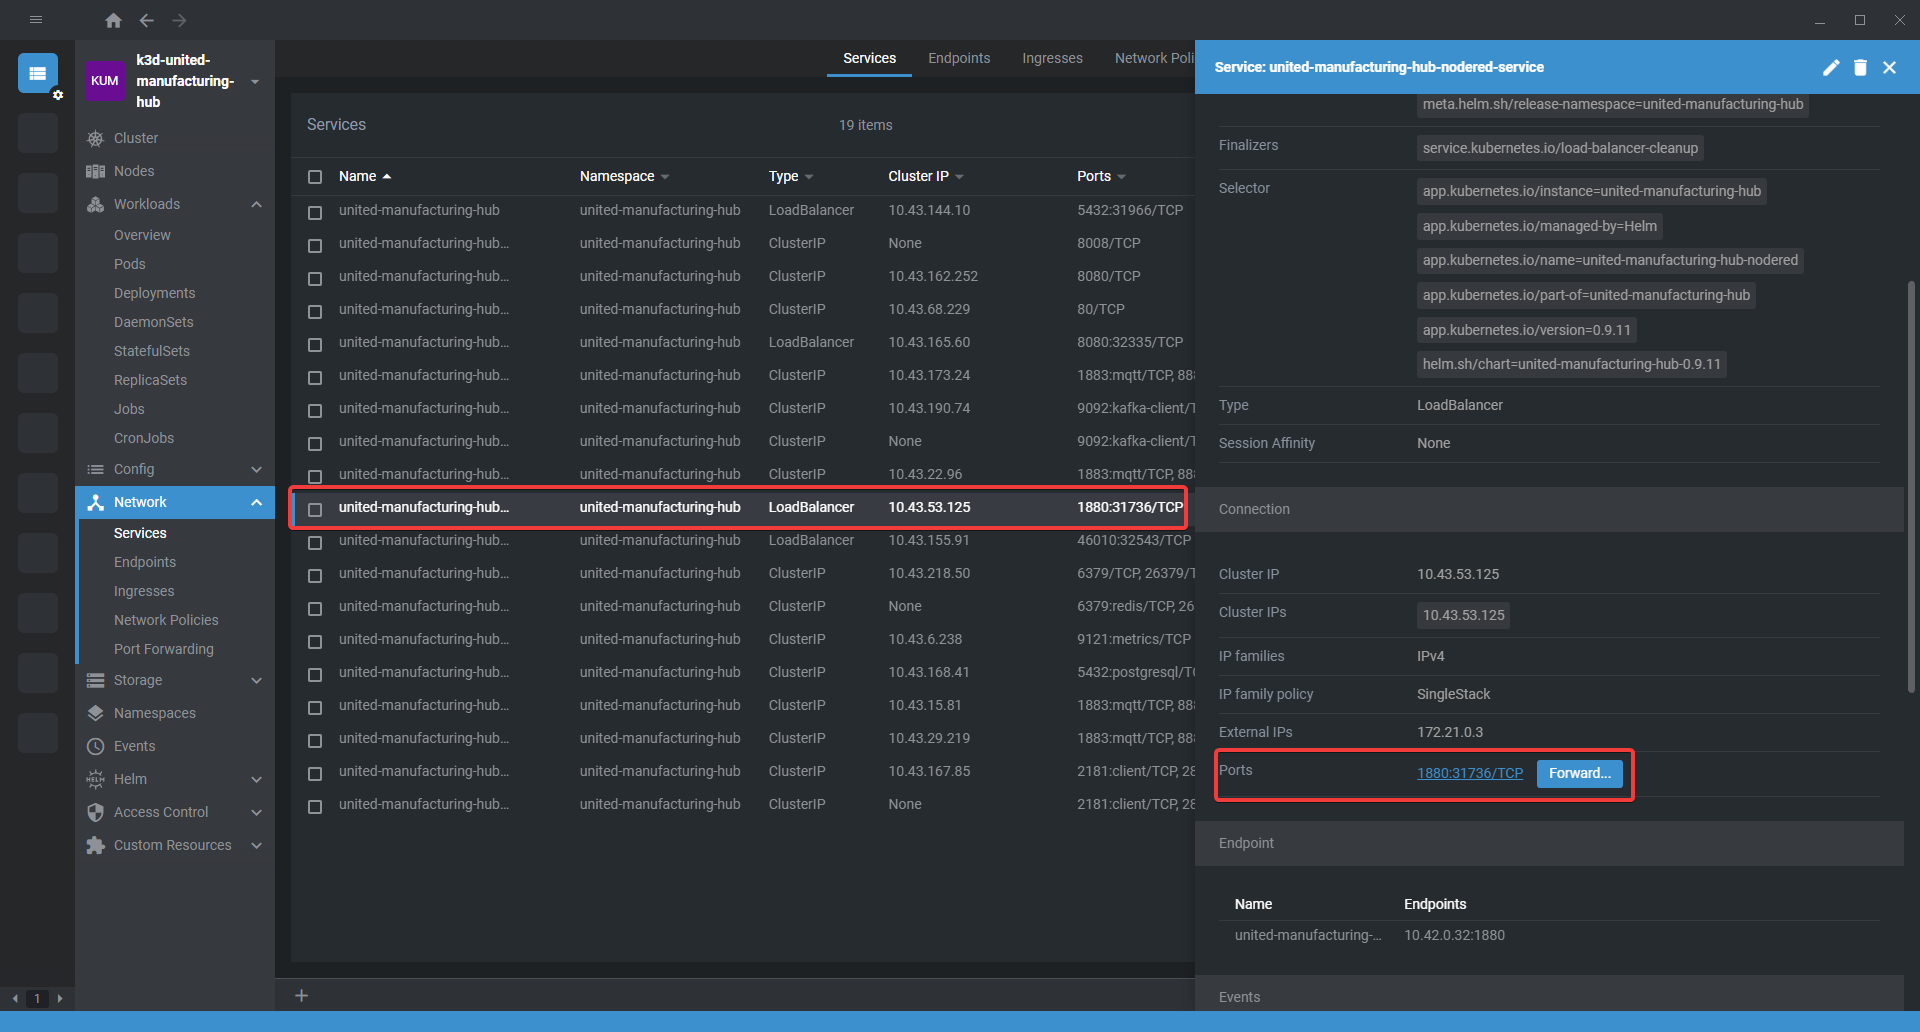Open the hamburger menu in the title bar
This screenshot has height=1032, width=1920.
(36, 19)
